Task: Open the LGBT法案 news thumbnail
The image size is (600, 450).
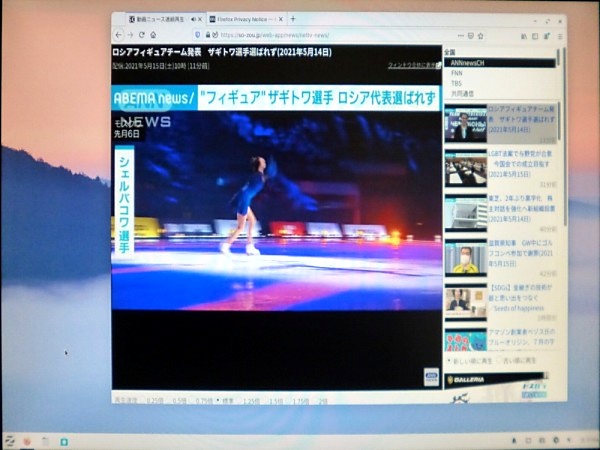Action: click(466, 169)
